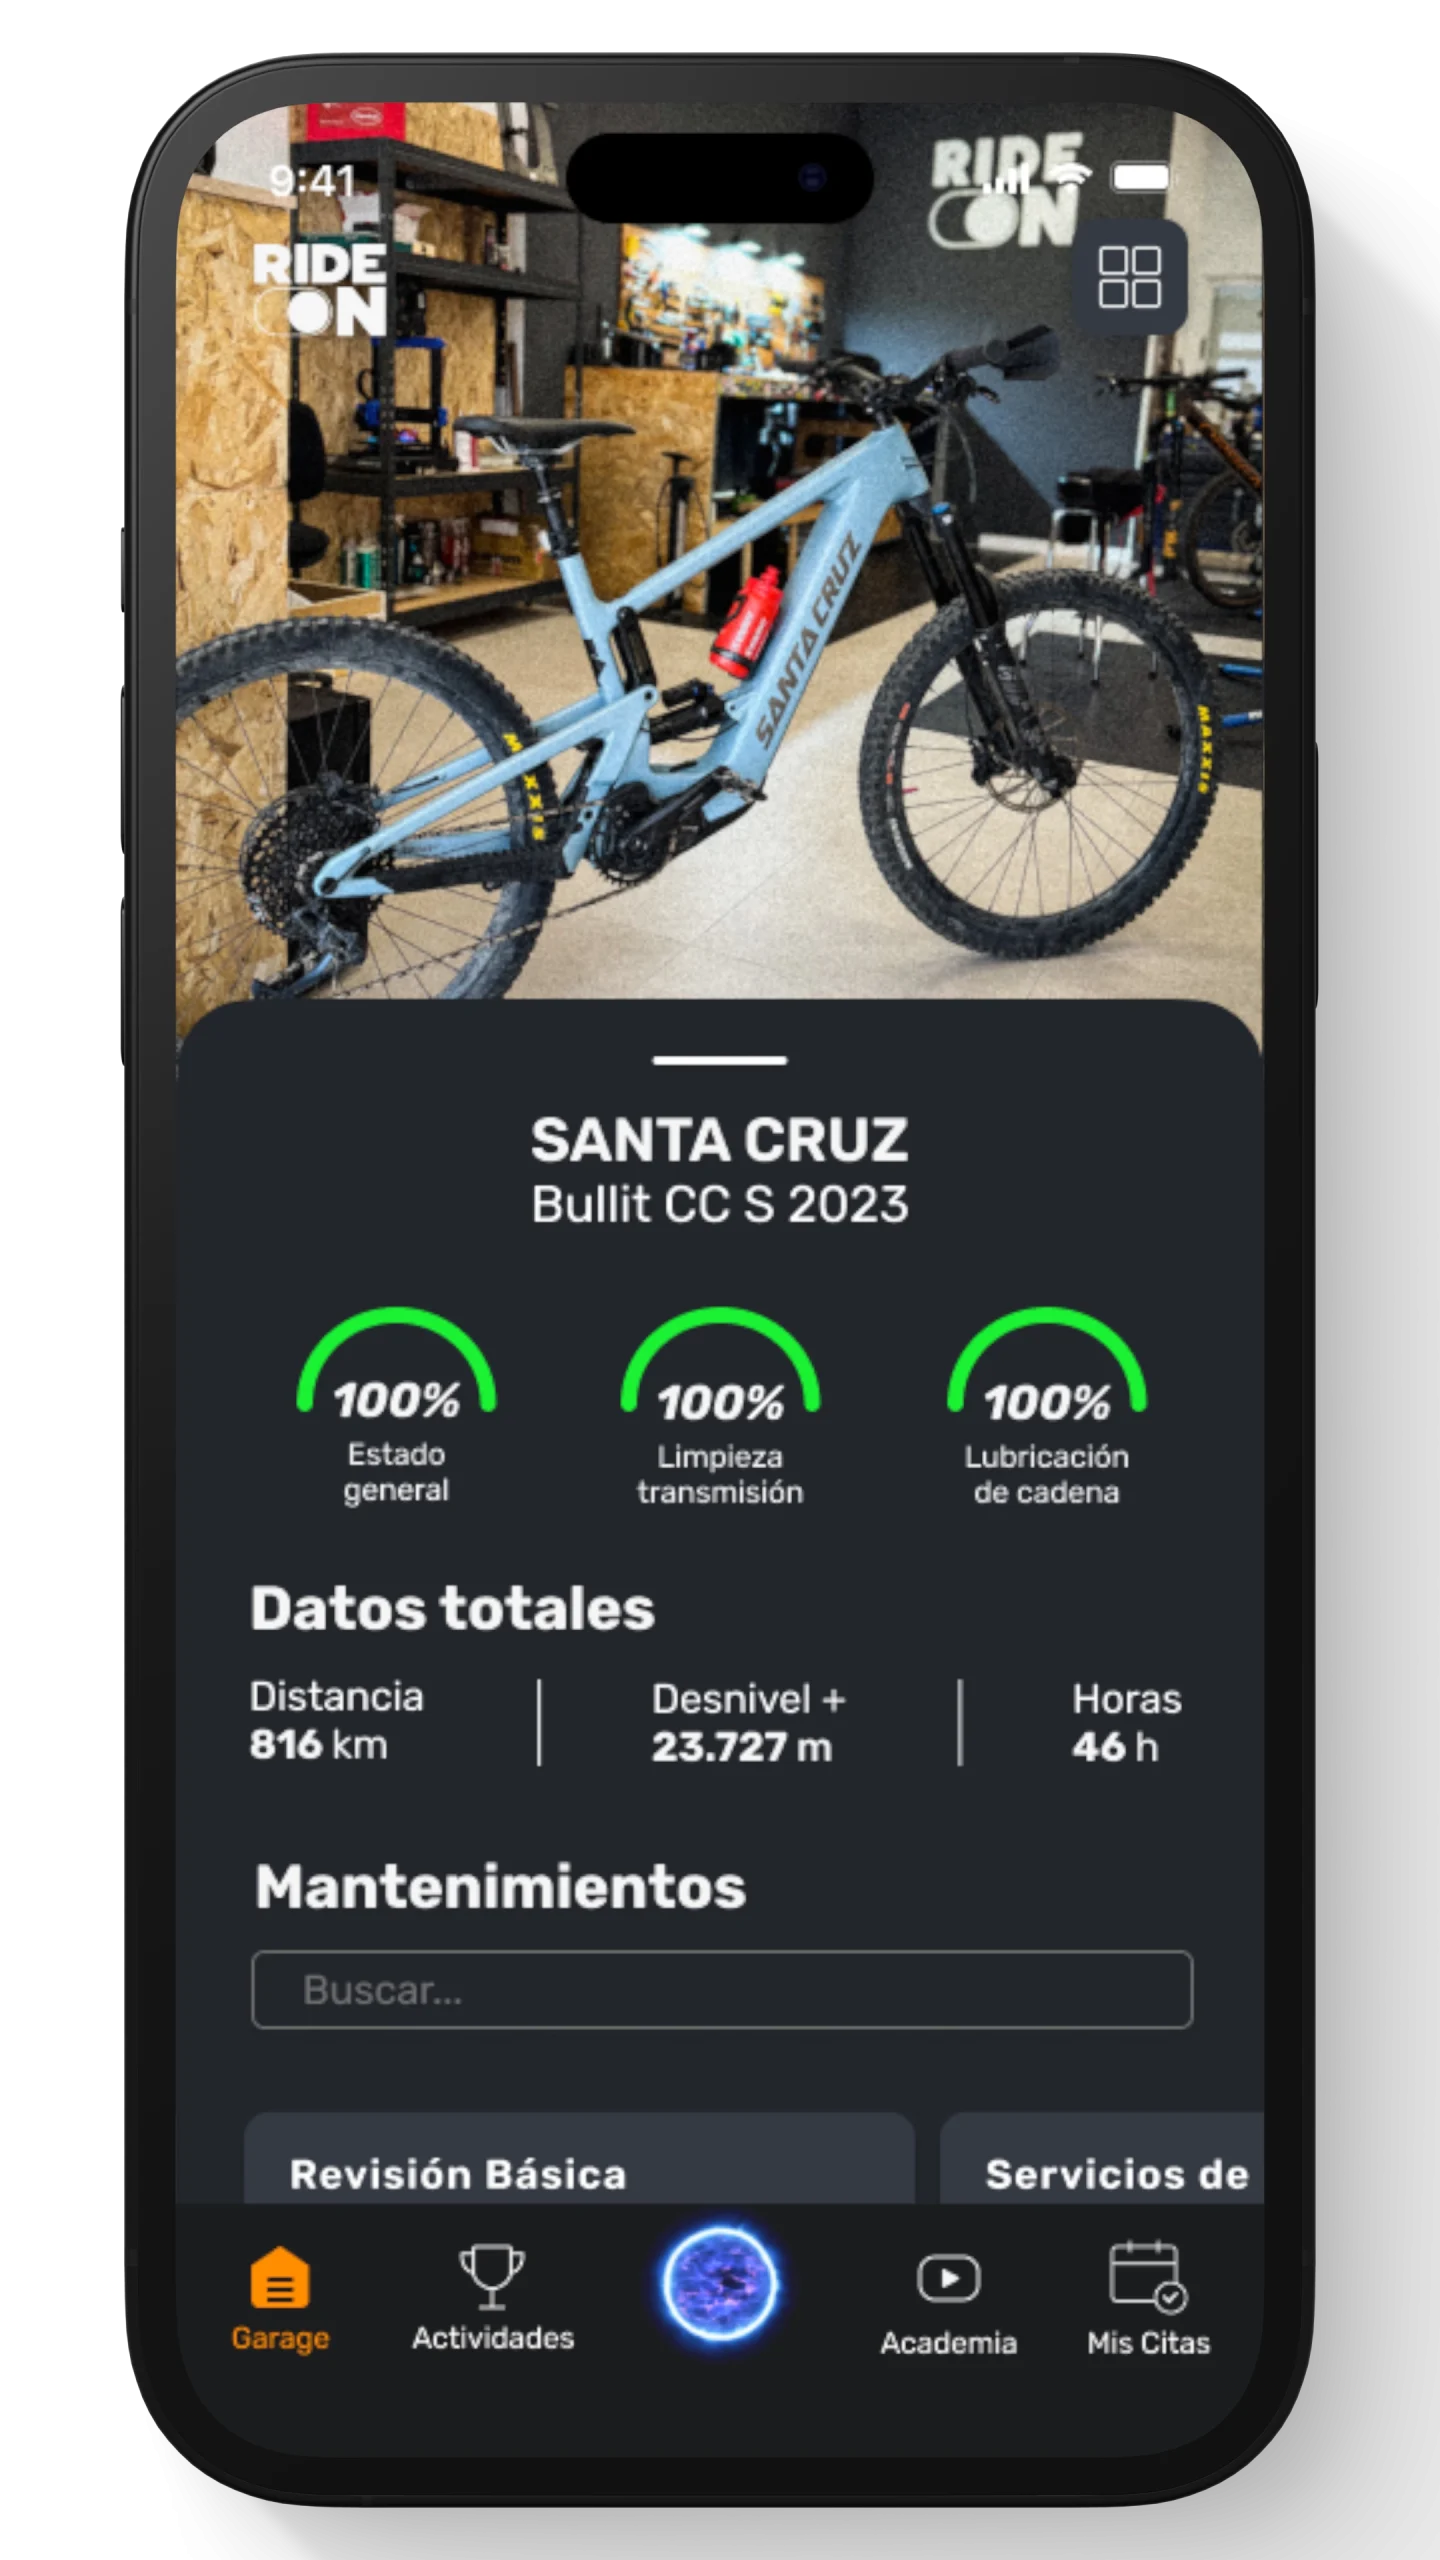Open the Academia video play icon
The image size is (1440, 2560).
point(948,2279)
